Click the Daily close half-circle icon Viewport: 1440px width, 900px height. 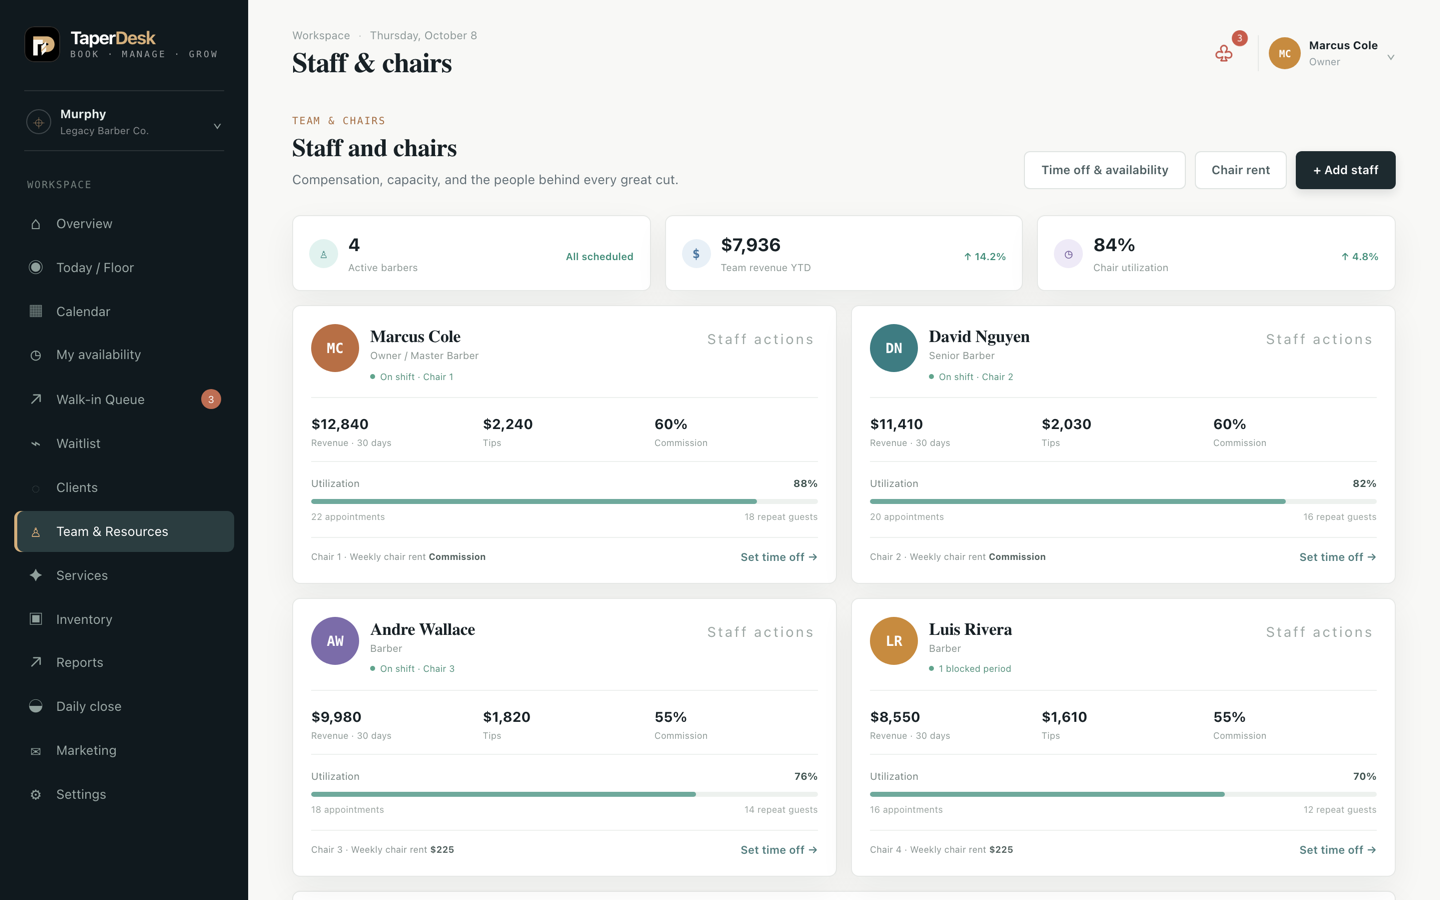click(x=36, y=706)
